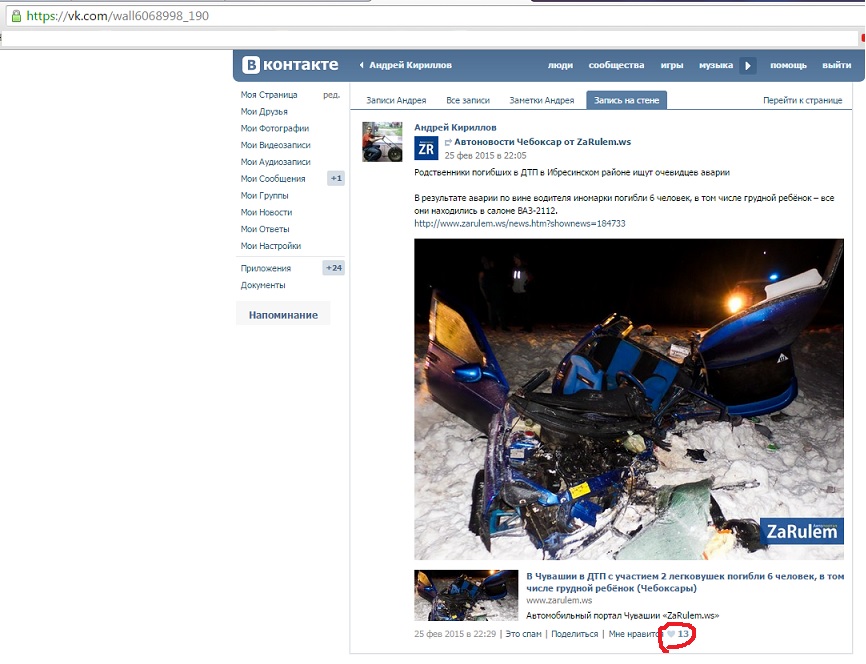Open the ZR group avatar icon

tap(426, 149)
